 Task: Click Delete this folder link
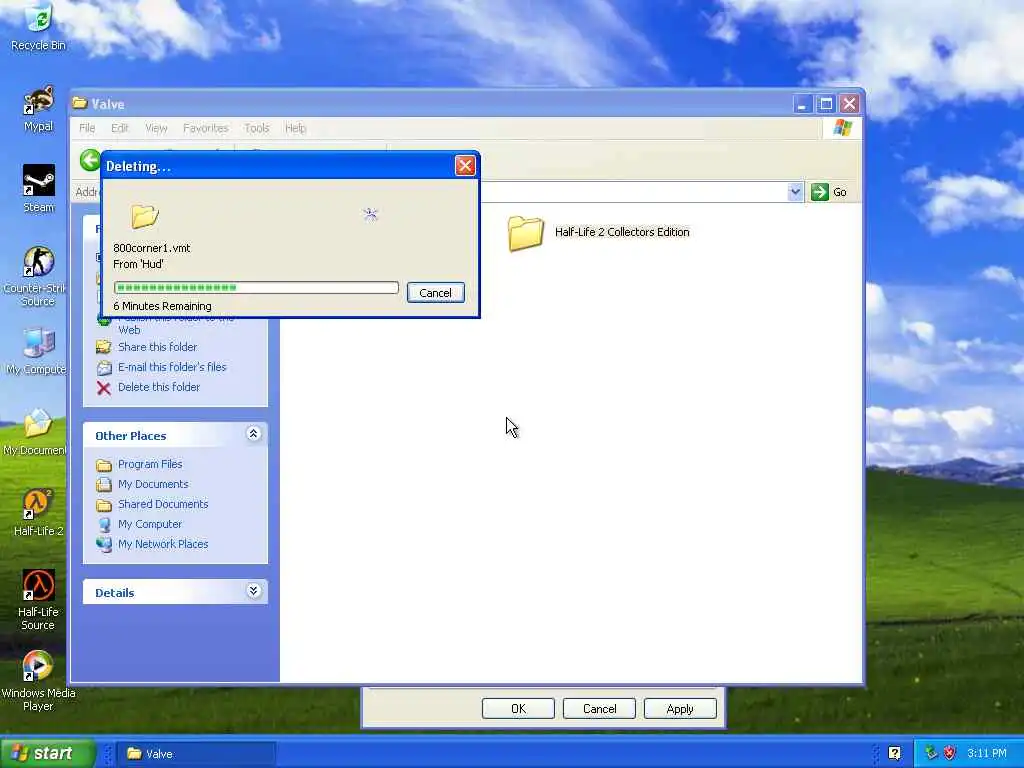[x=159, y=387]
